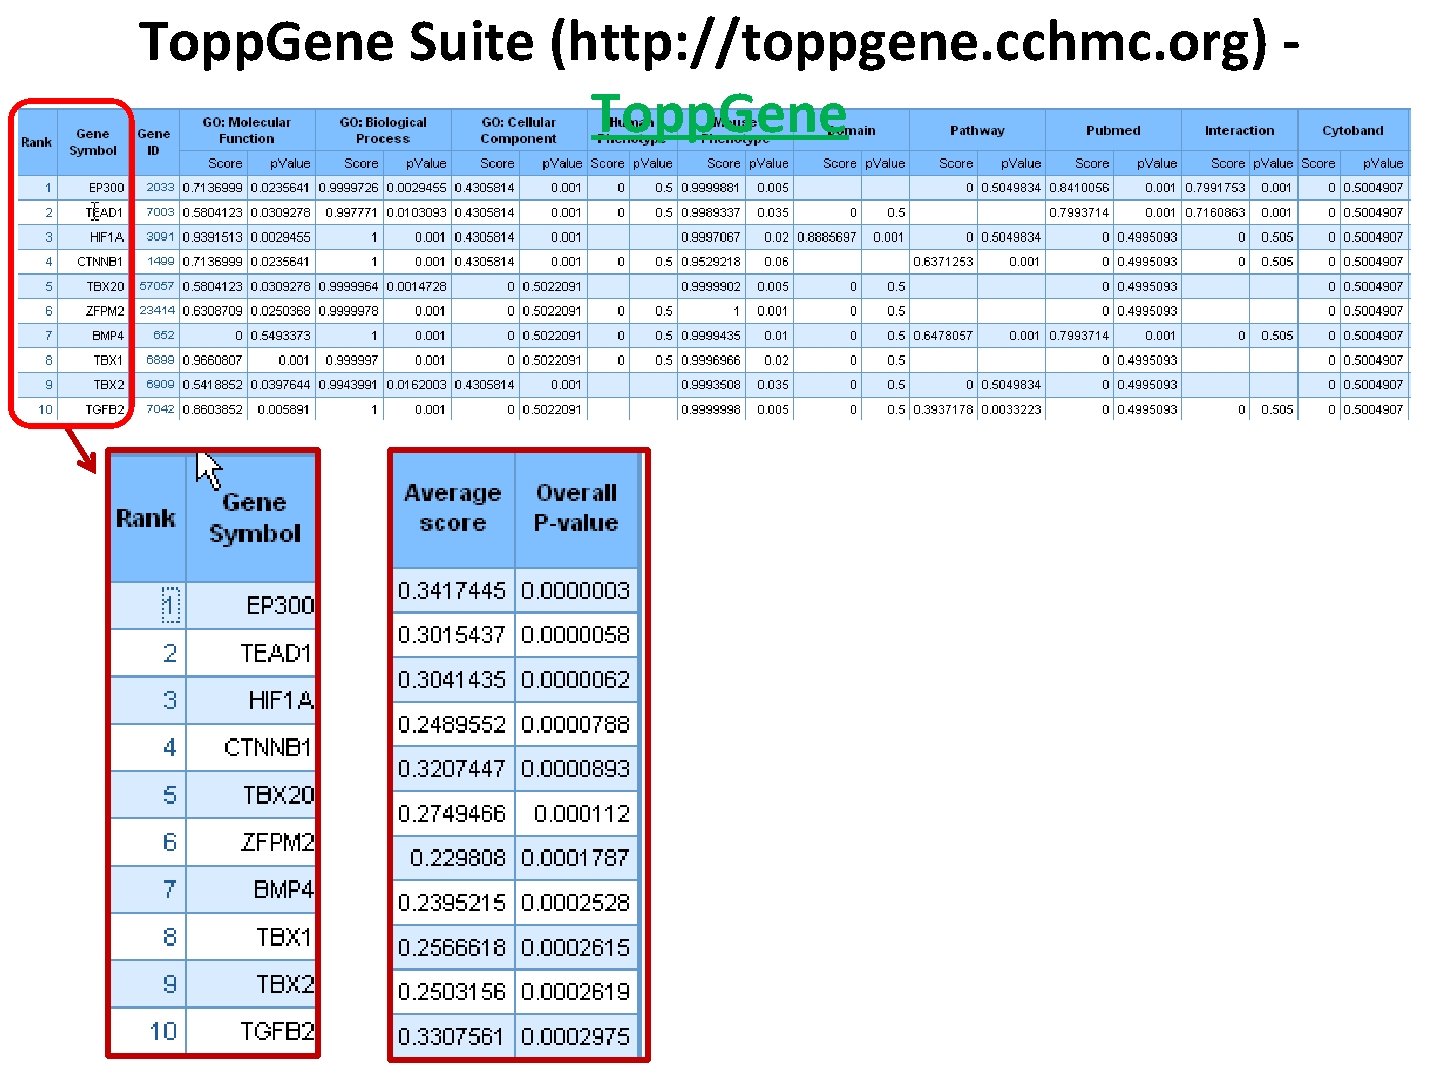Select overall P-value 0.0002619
This screenshot has width=1440, height=1080.
(x=576, y=992)
